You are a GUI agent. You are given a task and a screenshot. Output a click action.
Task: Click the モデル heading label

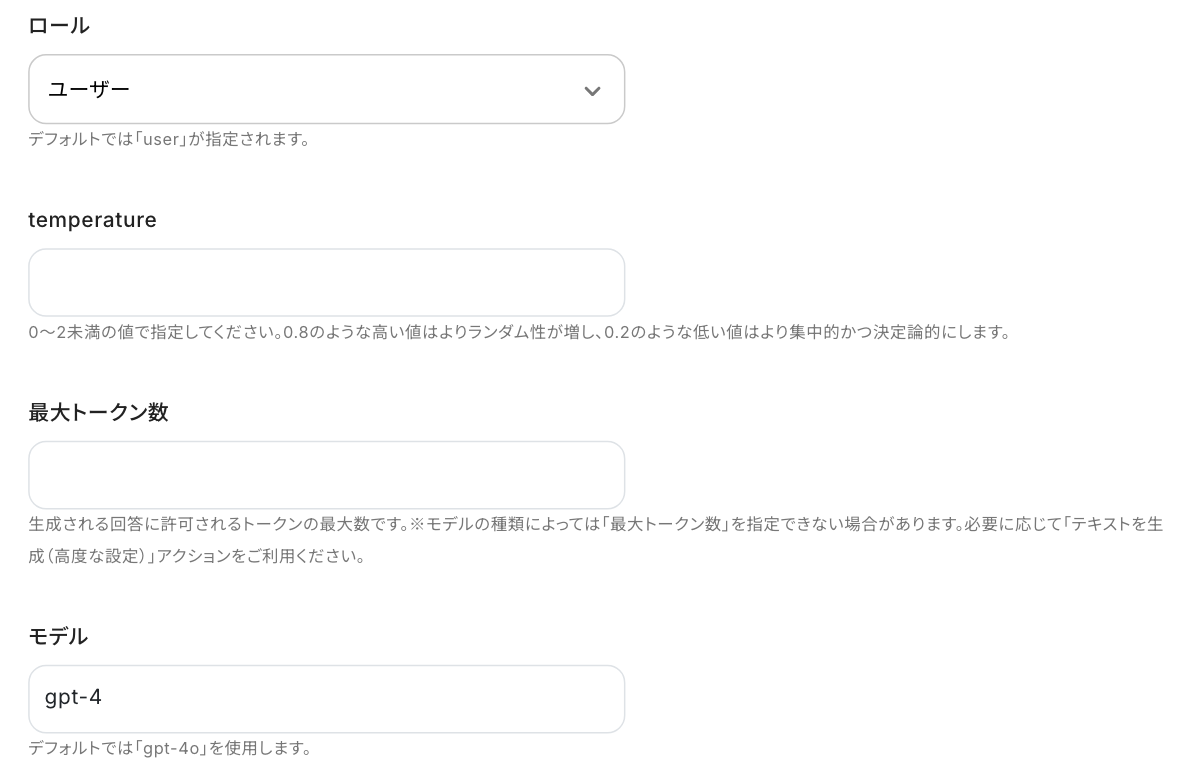pos(58,636)
